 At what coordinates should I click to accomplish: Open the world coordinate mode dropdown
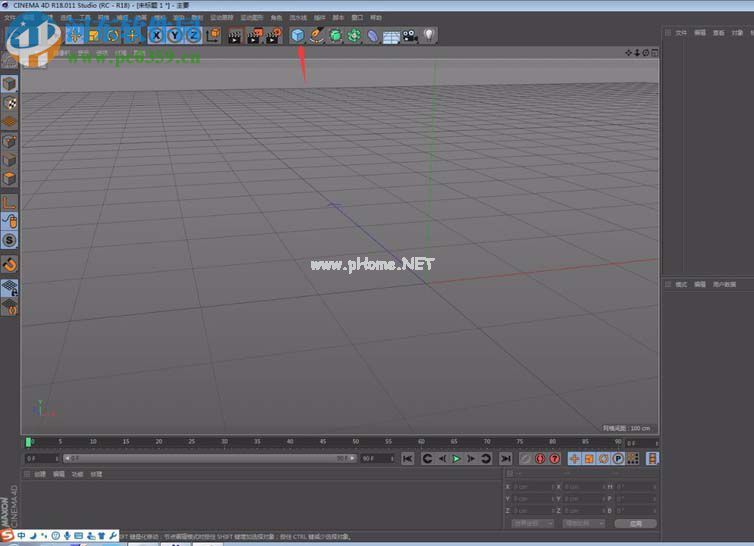[530, 523]
